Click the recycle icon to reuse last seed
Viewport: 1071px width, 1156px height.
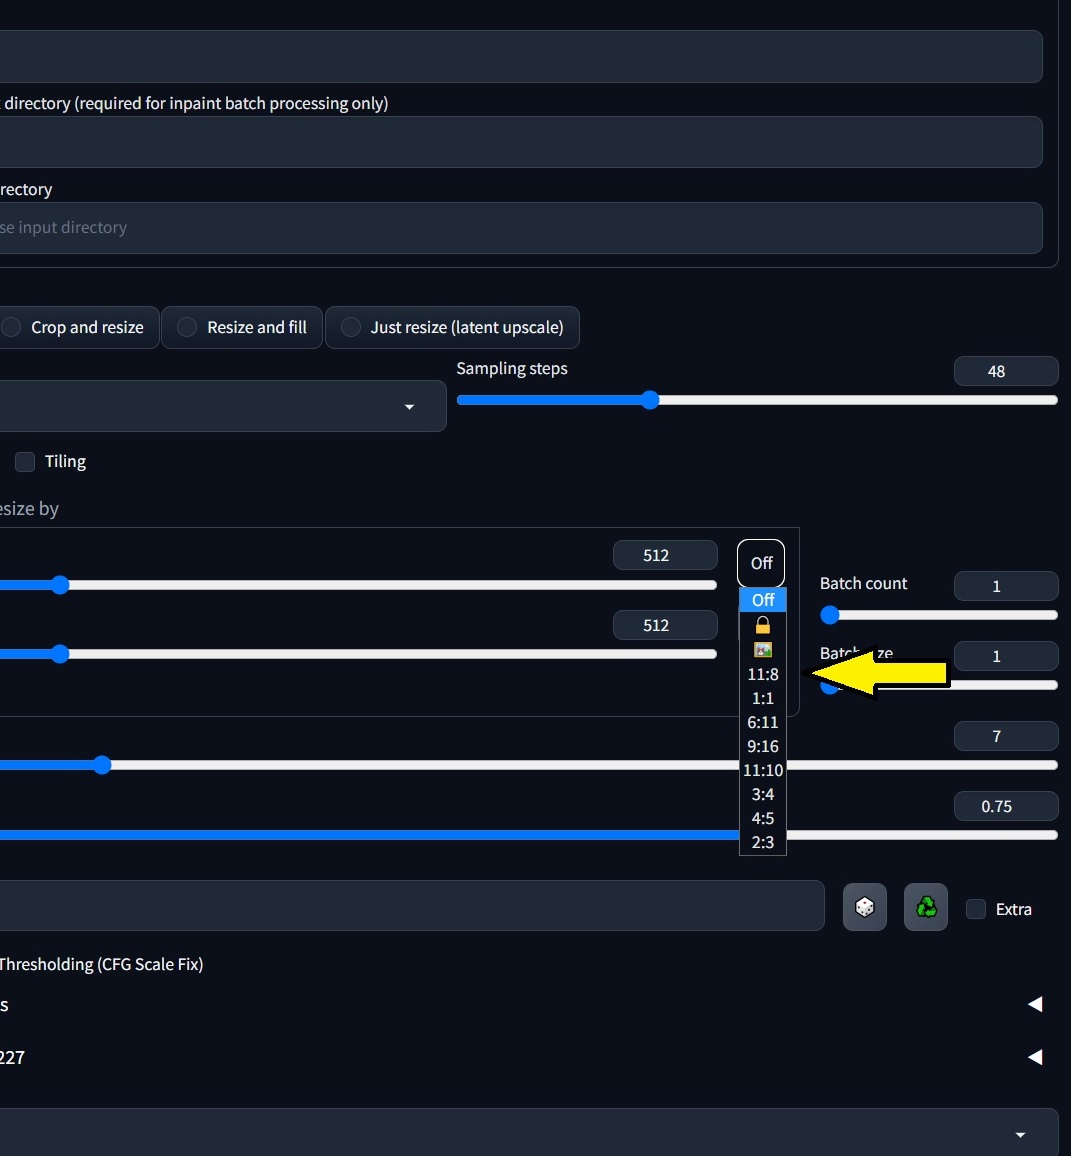925,907
